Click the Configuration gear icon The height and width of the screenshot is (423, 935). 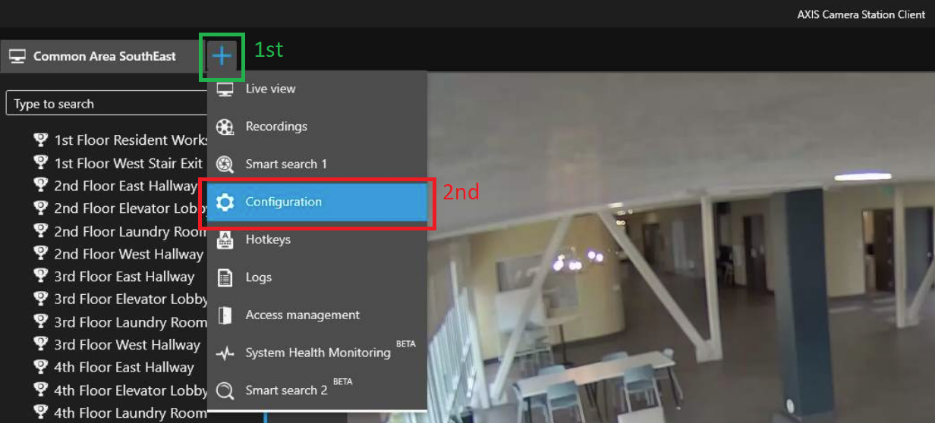pyautogui.click(x=225, y=202)
